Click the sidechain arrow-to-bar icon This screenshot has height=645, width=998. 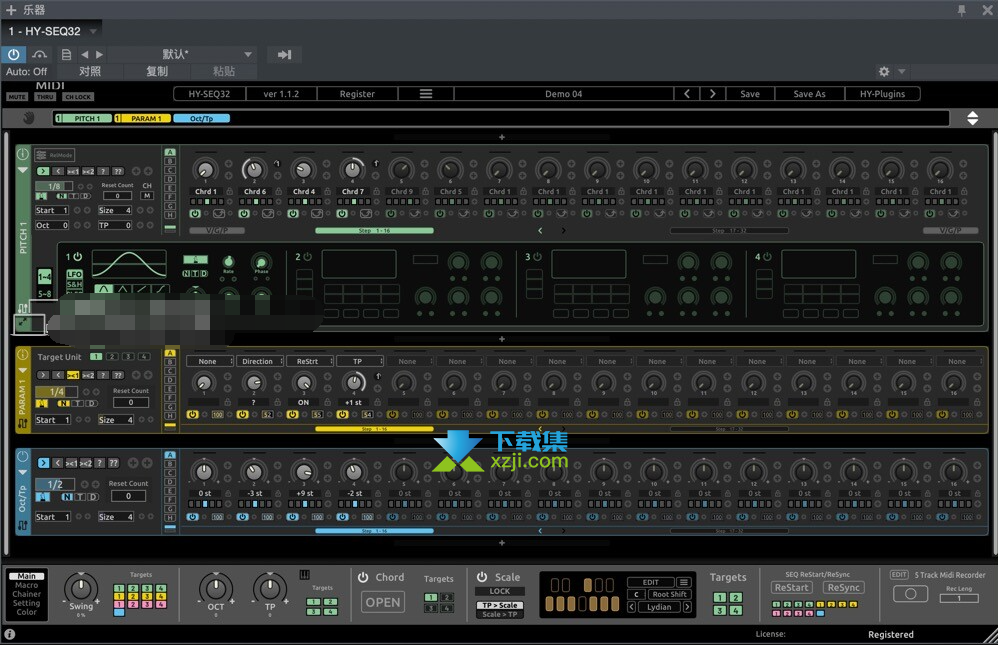point(285,55)
